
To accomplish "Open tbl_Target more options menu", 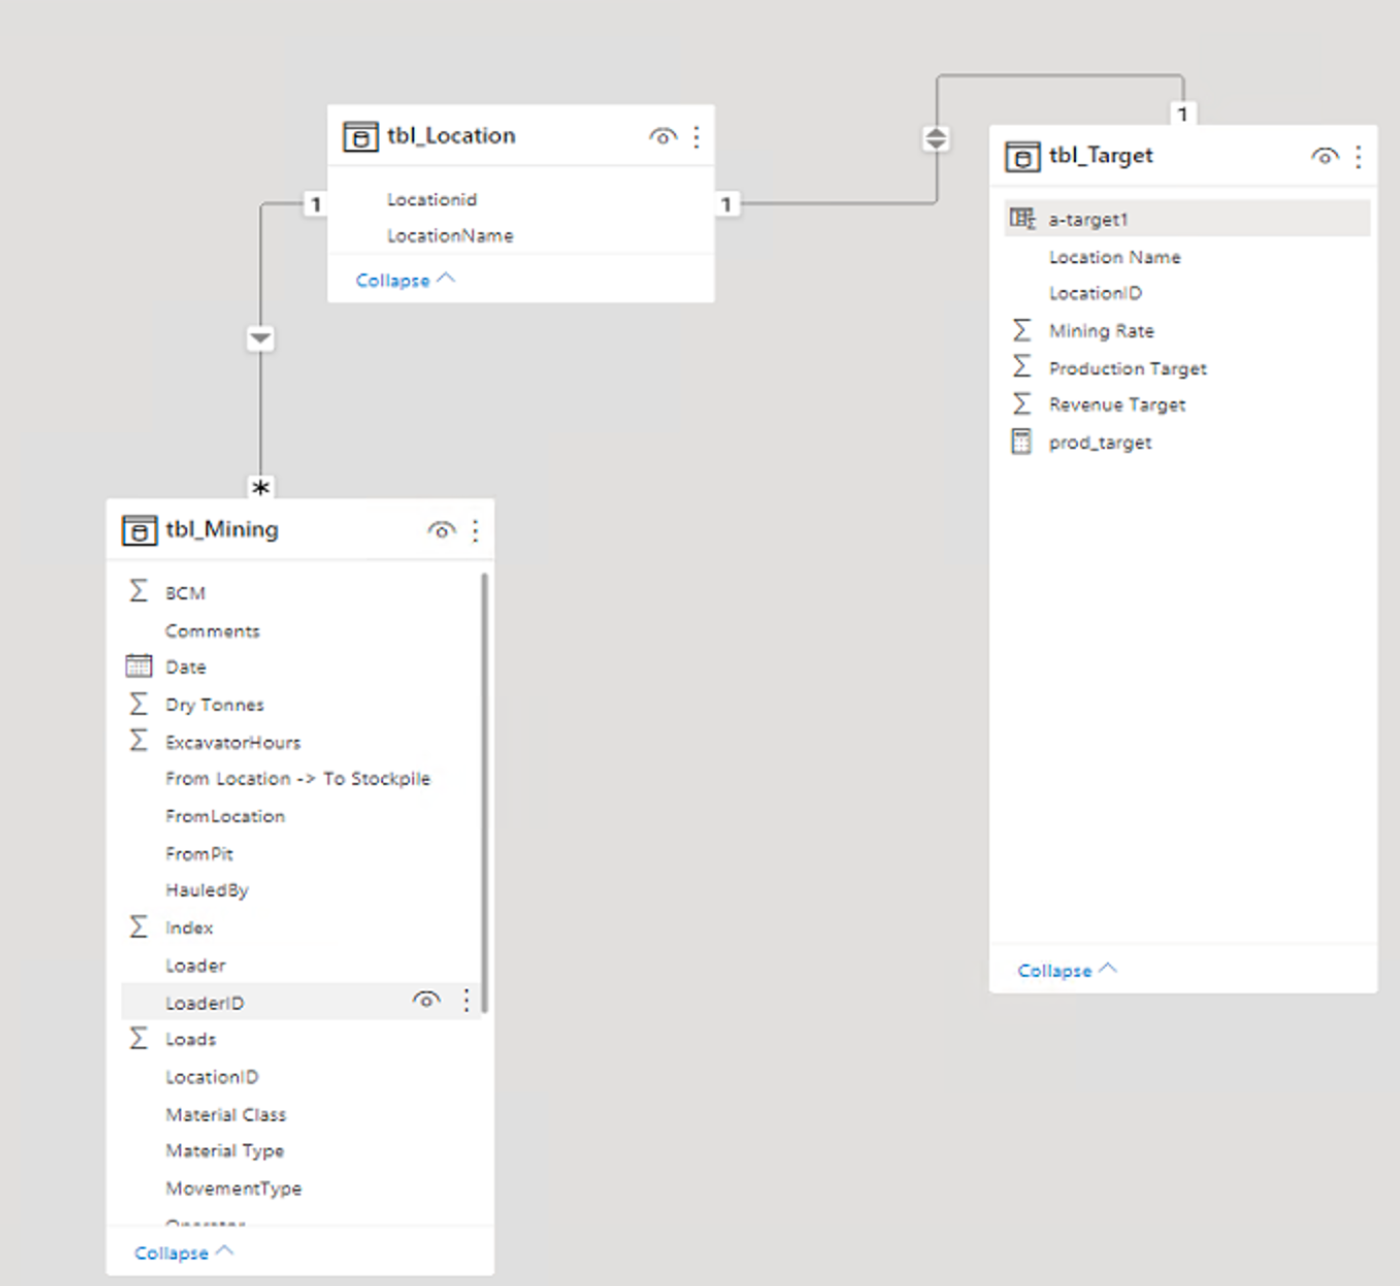I will [1358, 156].
